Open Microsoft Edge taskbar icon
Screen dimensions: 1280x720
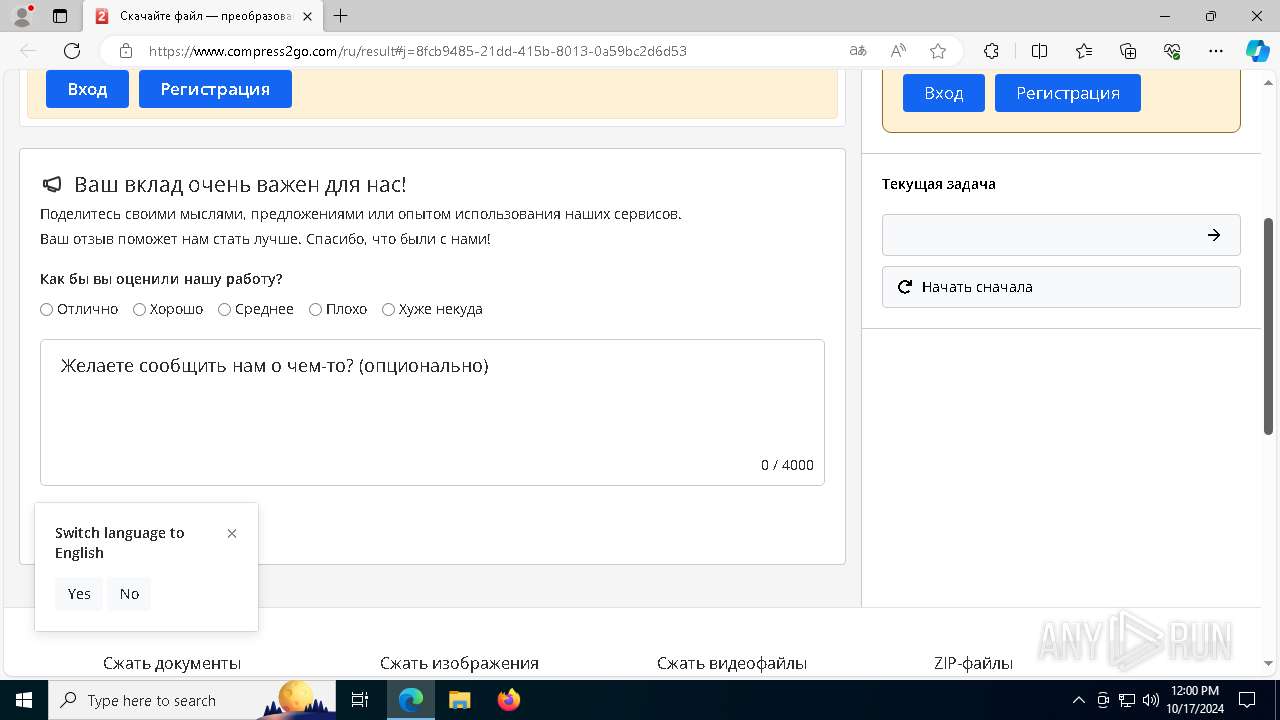point(411,700)
